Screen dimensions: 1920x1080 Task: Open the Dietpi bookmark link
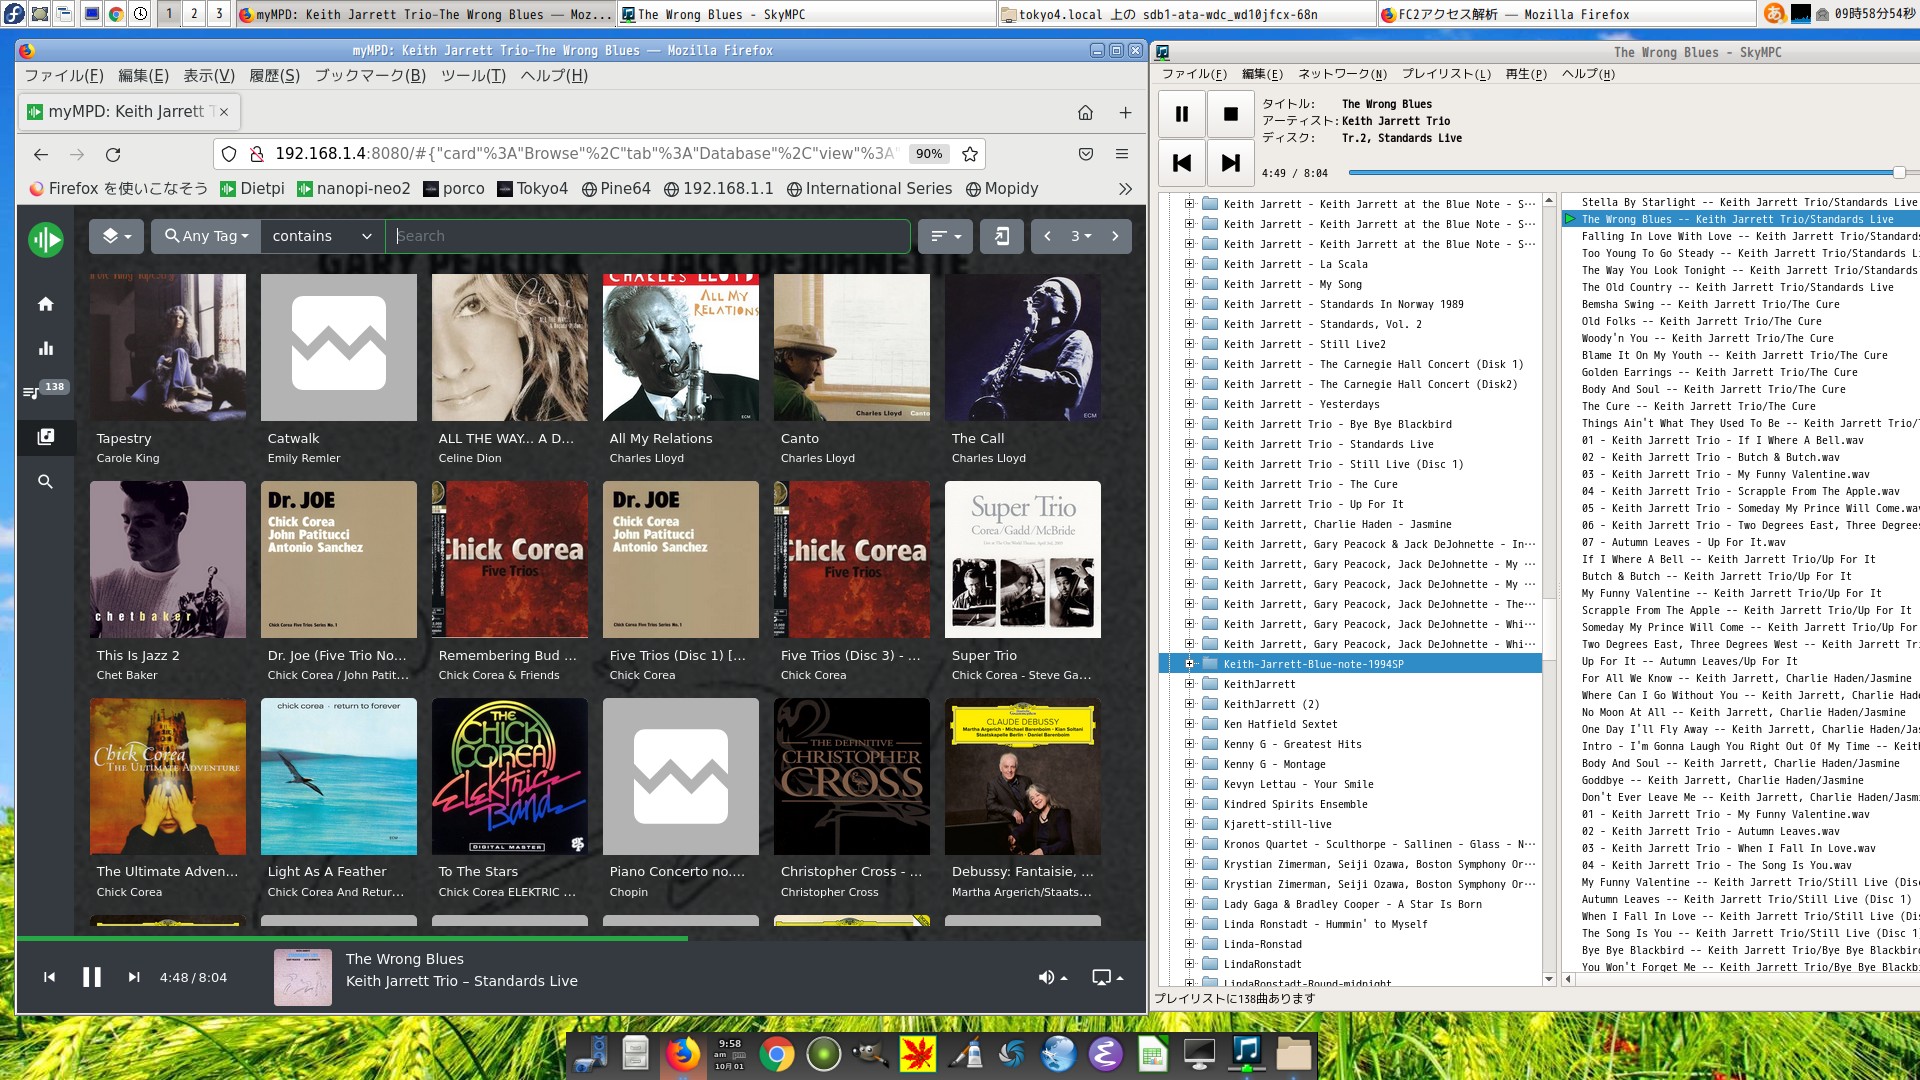pyautogui.click(x=252, y=189)
